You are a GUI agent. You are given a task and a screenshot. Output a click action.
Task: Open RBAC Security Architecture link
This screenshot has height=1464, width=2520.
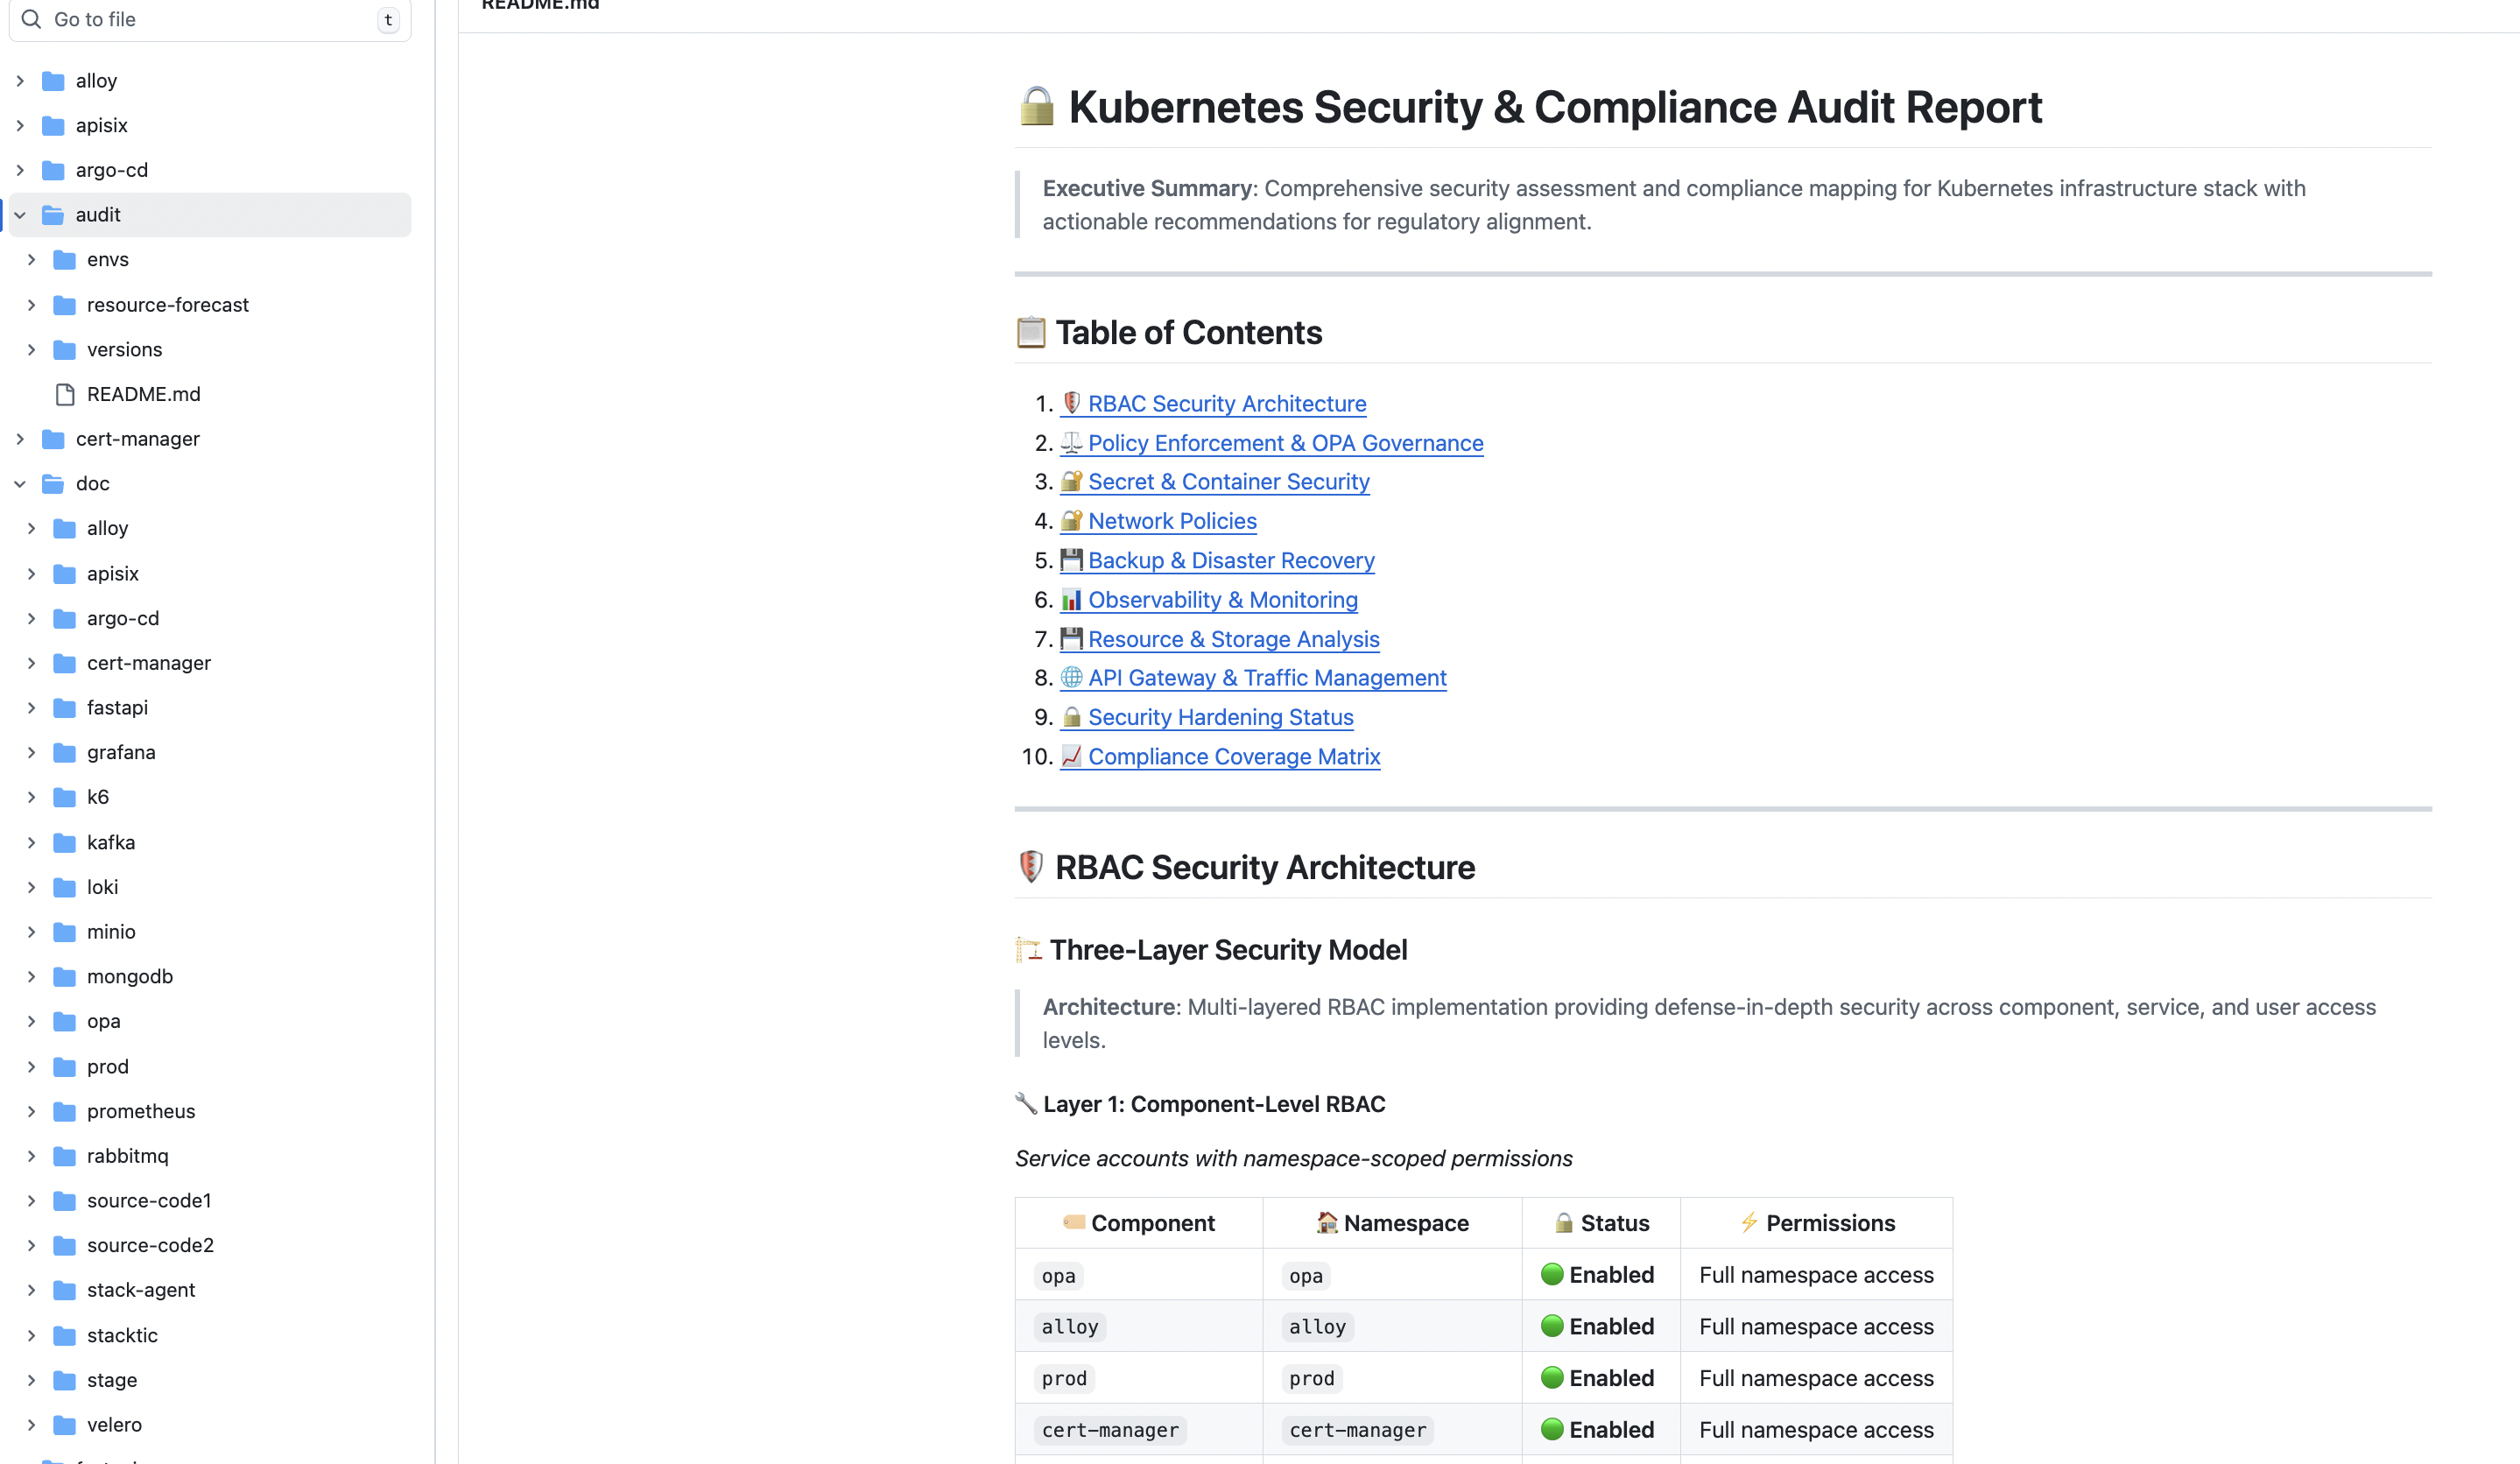(x=1226, y=403)
